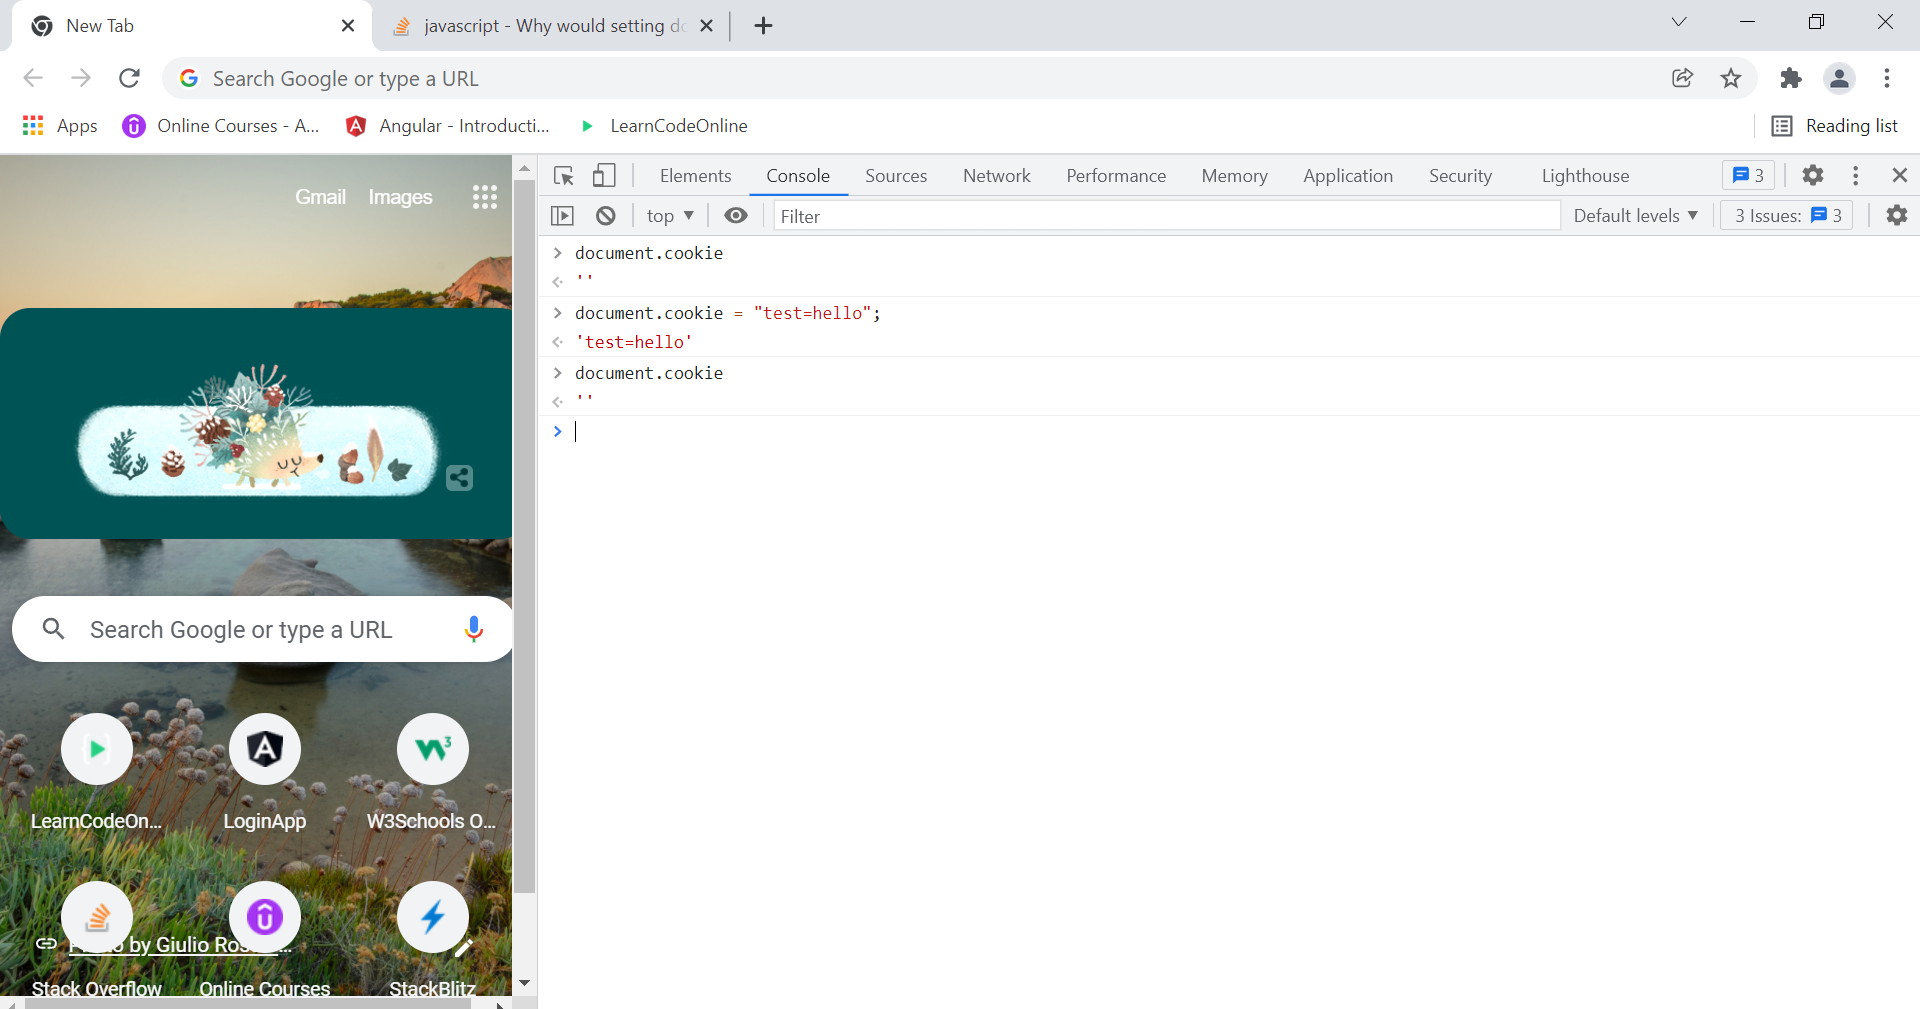This screenshot has width=1920, height=1009.
Task: Switch to the Application tab
Action: coord(1348,176)
